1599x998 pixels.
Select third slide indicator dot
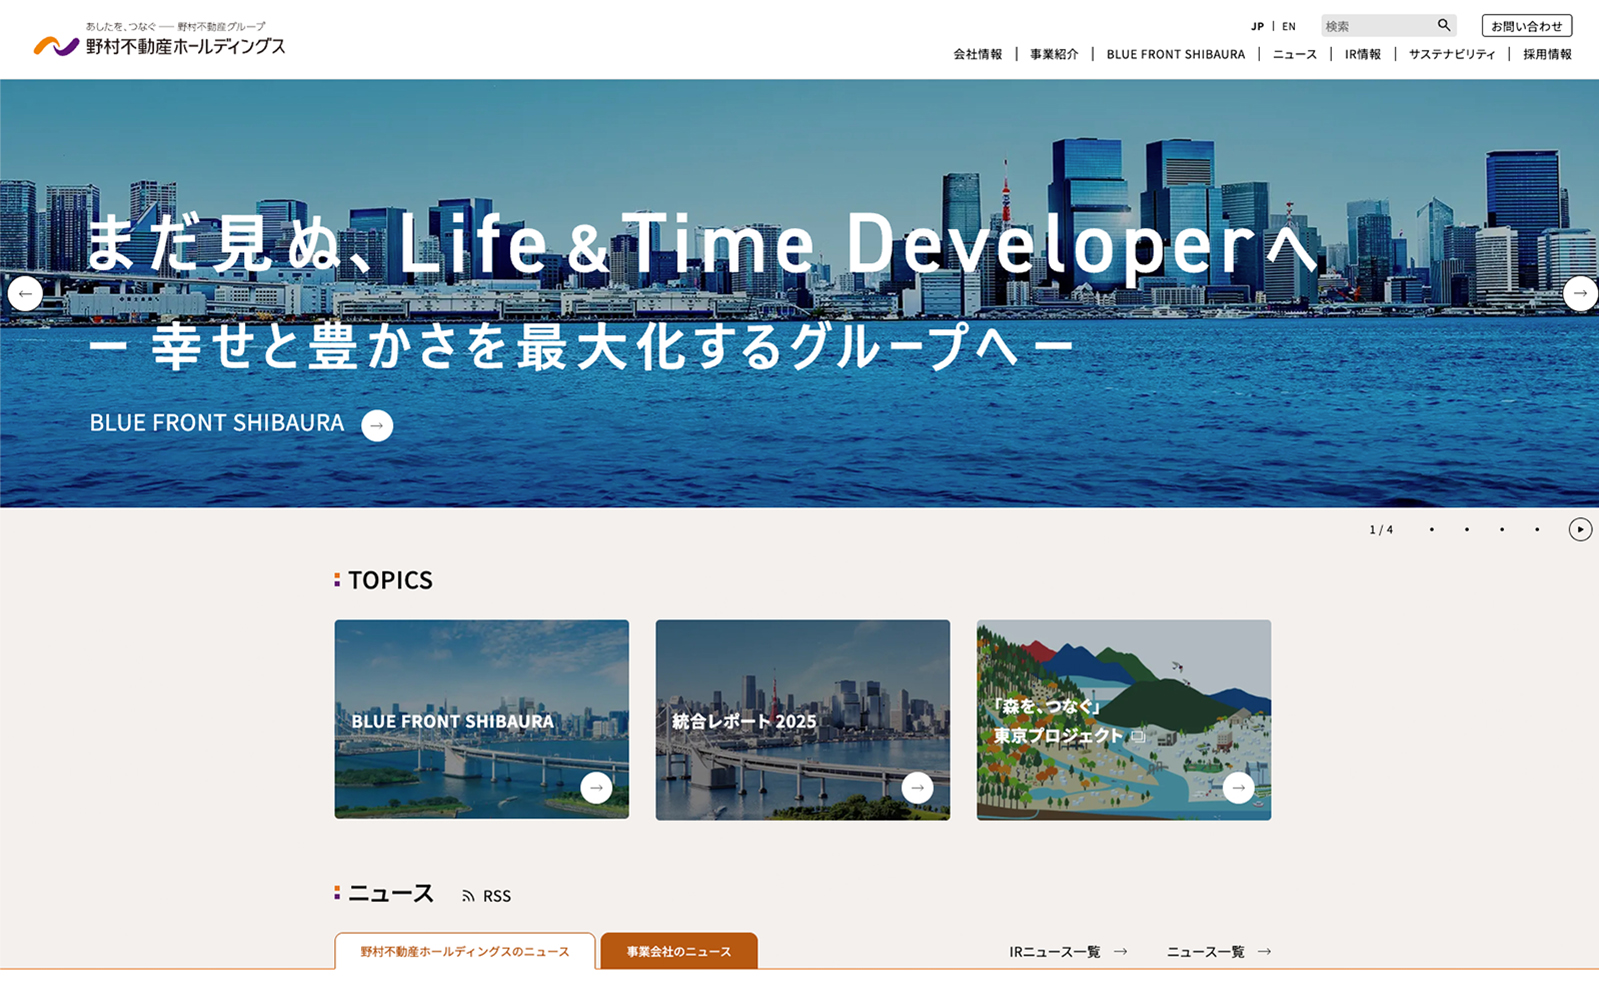(x=1502, y=530)
